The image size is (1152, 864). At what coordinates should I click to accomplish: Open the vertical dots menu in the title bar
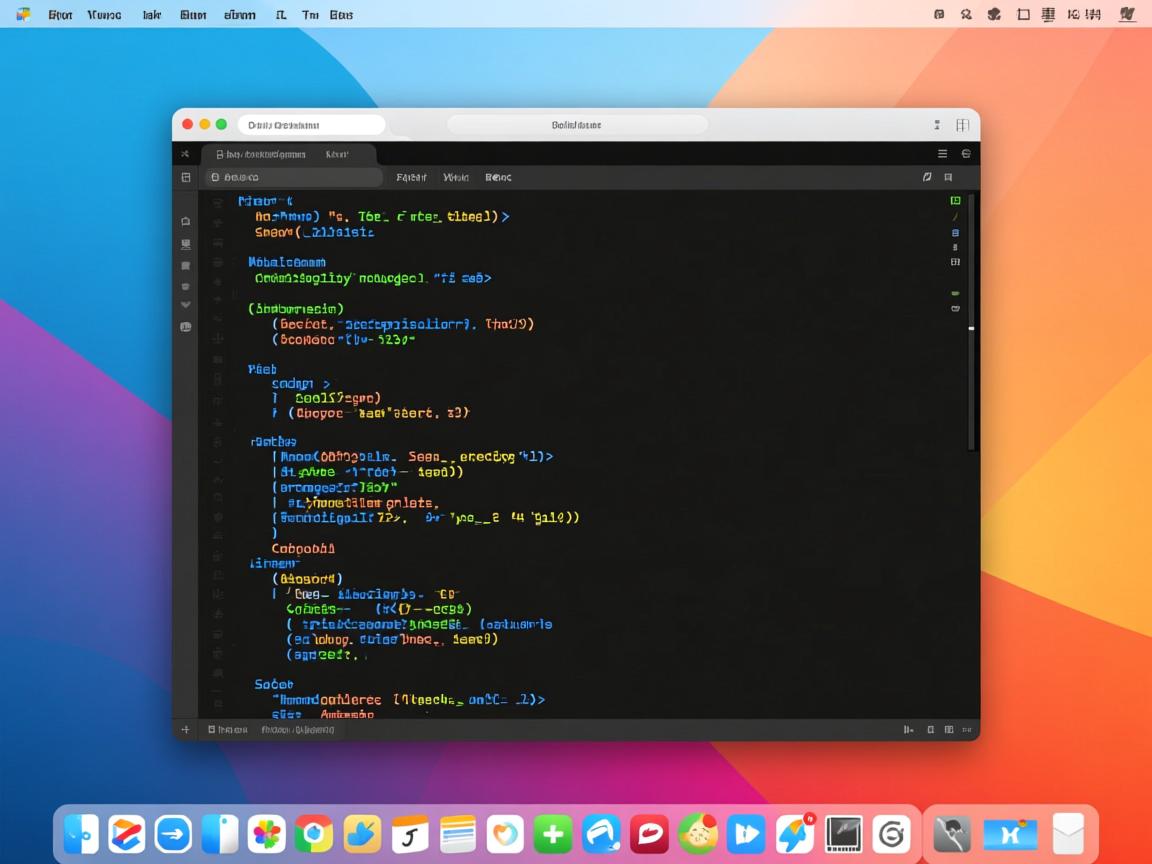pyautogui.click(x=937, y=125)
